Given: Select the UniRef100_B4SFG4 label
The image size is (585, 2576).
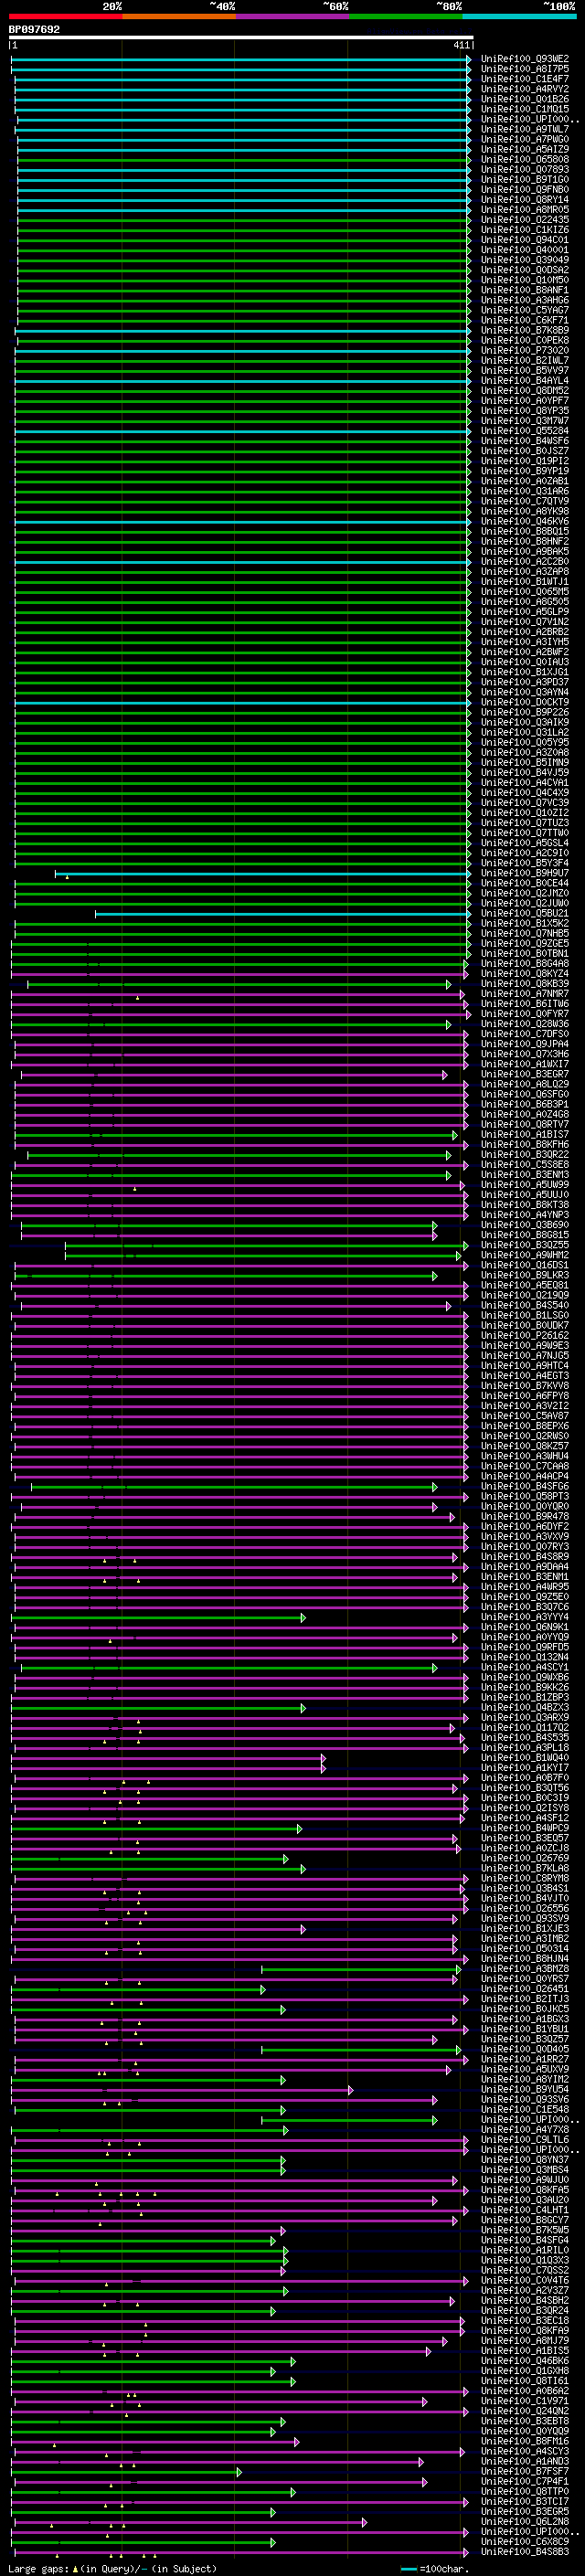Looking at the screenshot, I should [x=525, y=2240].
